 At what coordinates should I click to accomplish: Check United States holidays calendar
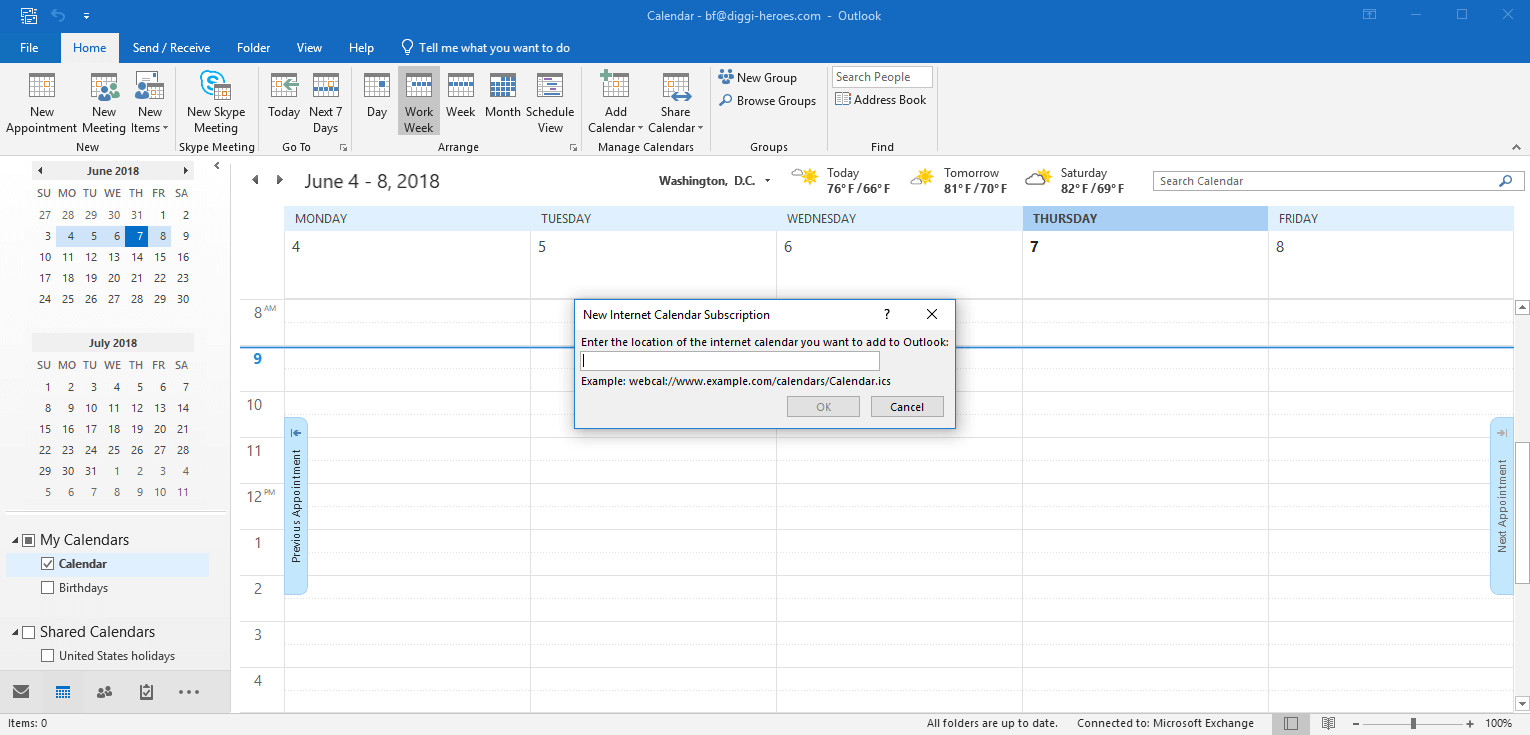click(x=47, y=656)
